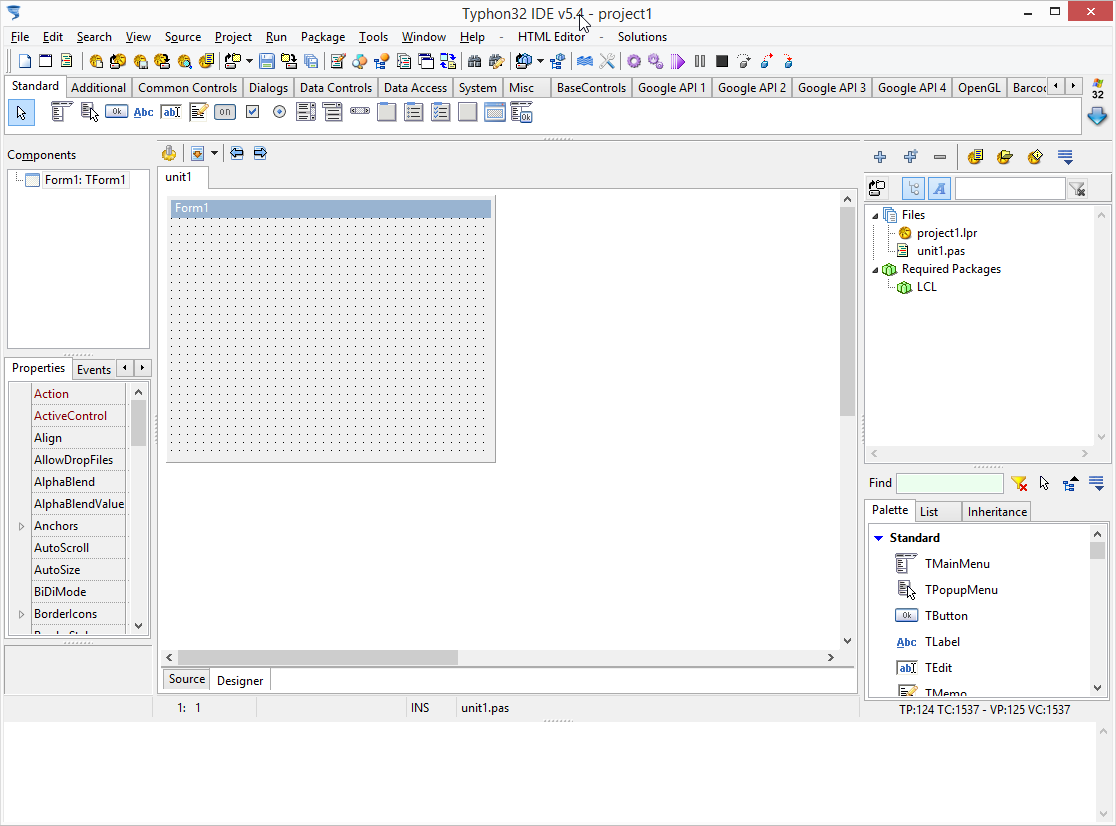Select the TScrollBar icon in toolbar palette
The image size is (1116, 826).
tap(360, 112)
